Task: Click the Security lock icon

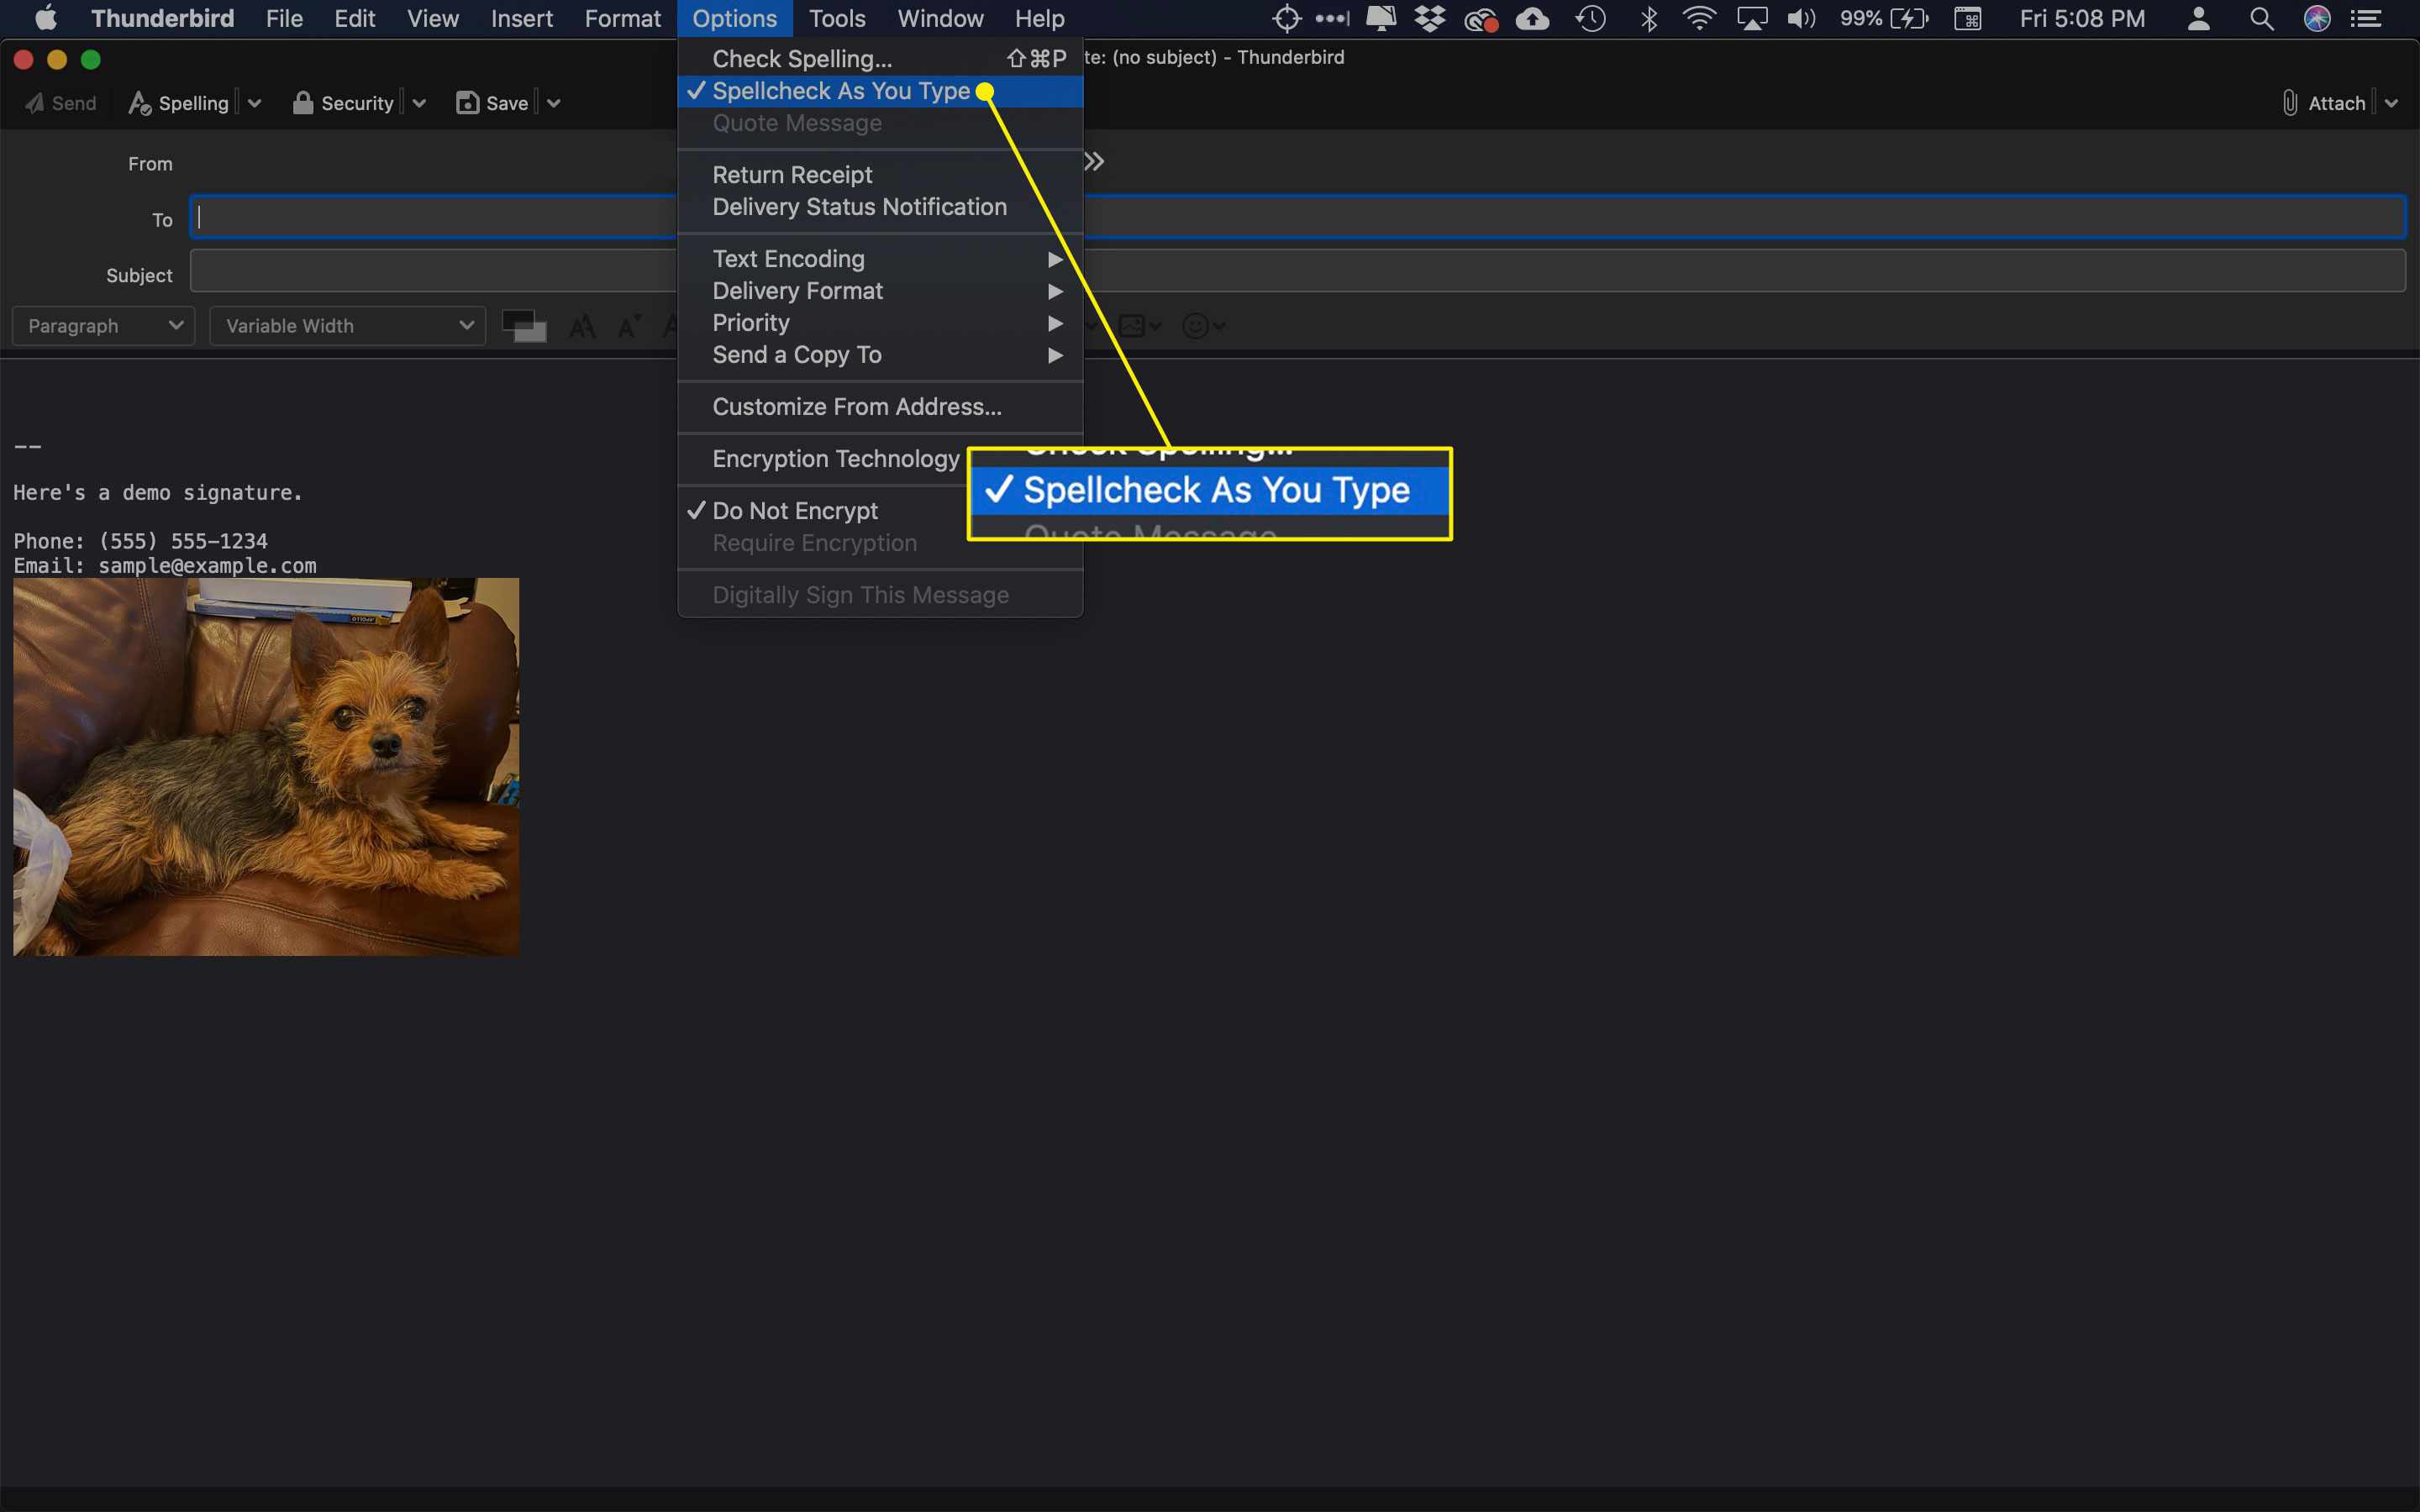Action: point(302,103)
